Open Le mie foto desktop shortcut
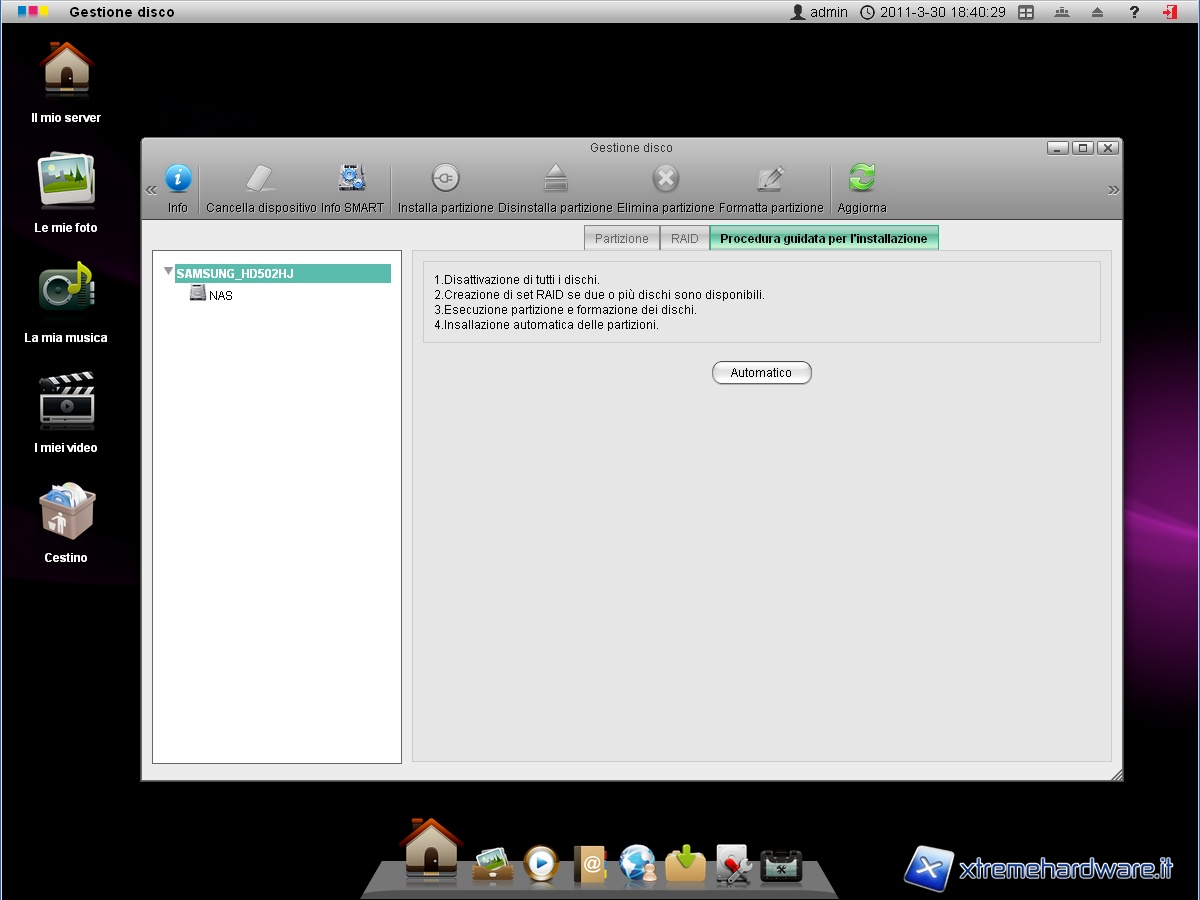The image size is (1200, 900). pos(66,180)
